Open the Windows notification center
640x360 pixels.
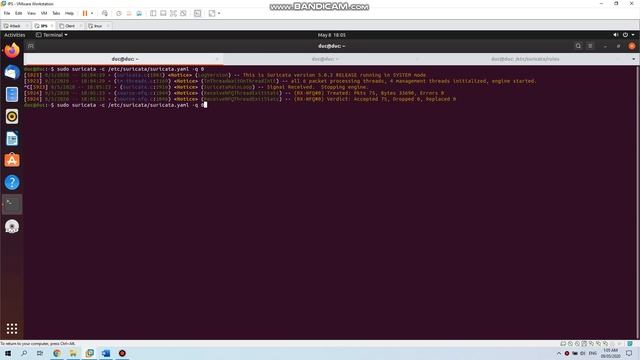click(x=629, y=353)
